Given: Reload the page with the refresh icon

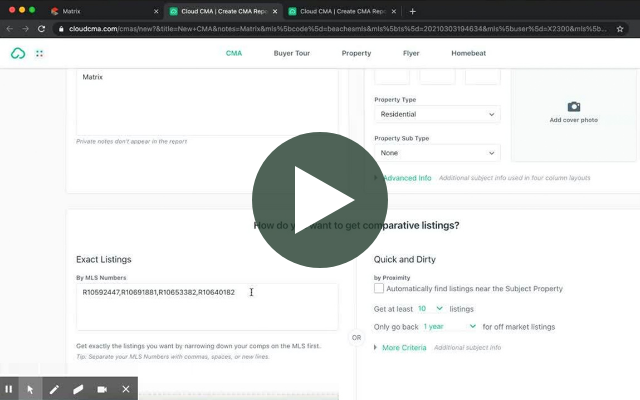Looking at the screenshot, I should tap(41, 29).
